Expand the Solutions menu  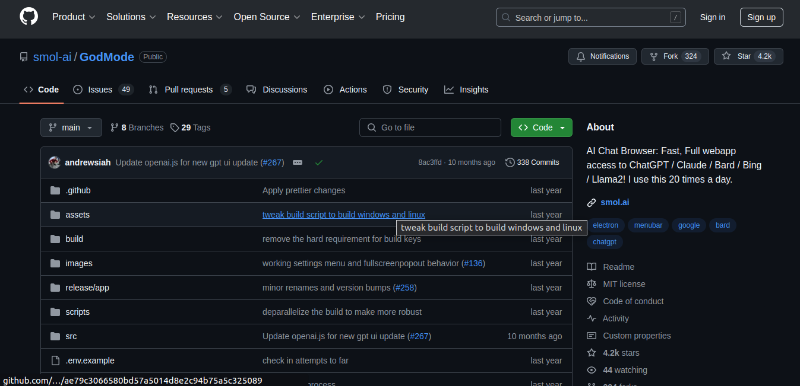click(131, 17)
